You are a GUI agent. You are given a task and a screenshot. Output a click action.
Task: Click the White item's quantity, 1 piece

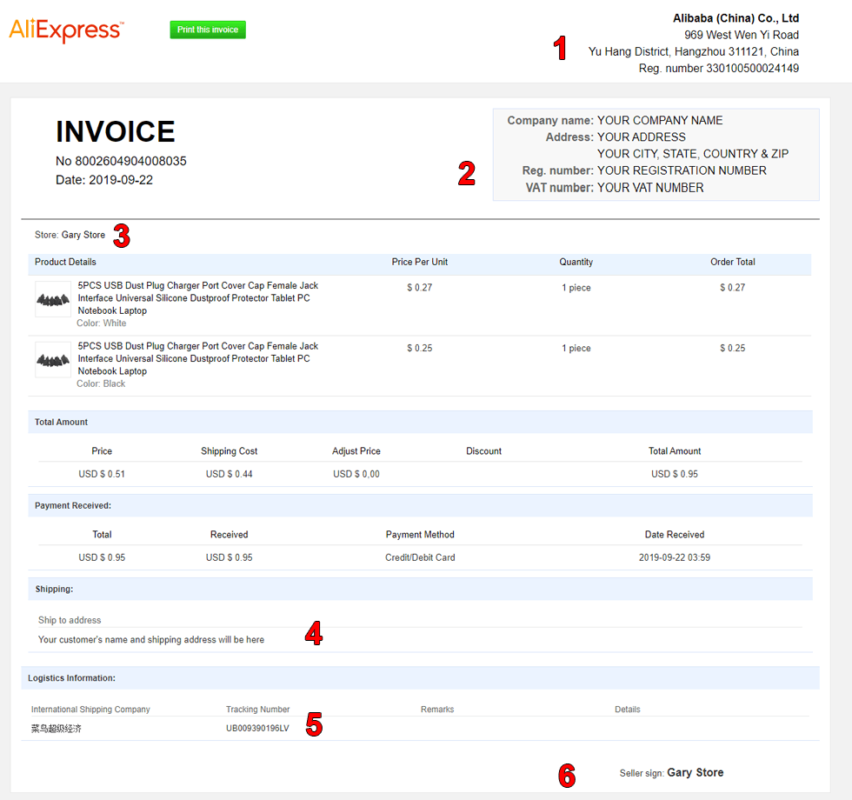pyautogui.click(x=576, y=288)
